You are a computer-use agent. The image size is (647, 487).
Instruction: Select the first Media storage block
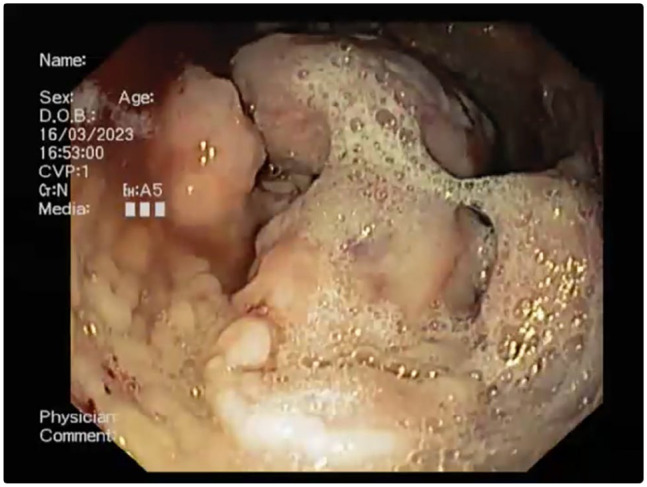point(129,210)
